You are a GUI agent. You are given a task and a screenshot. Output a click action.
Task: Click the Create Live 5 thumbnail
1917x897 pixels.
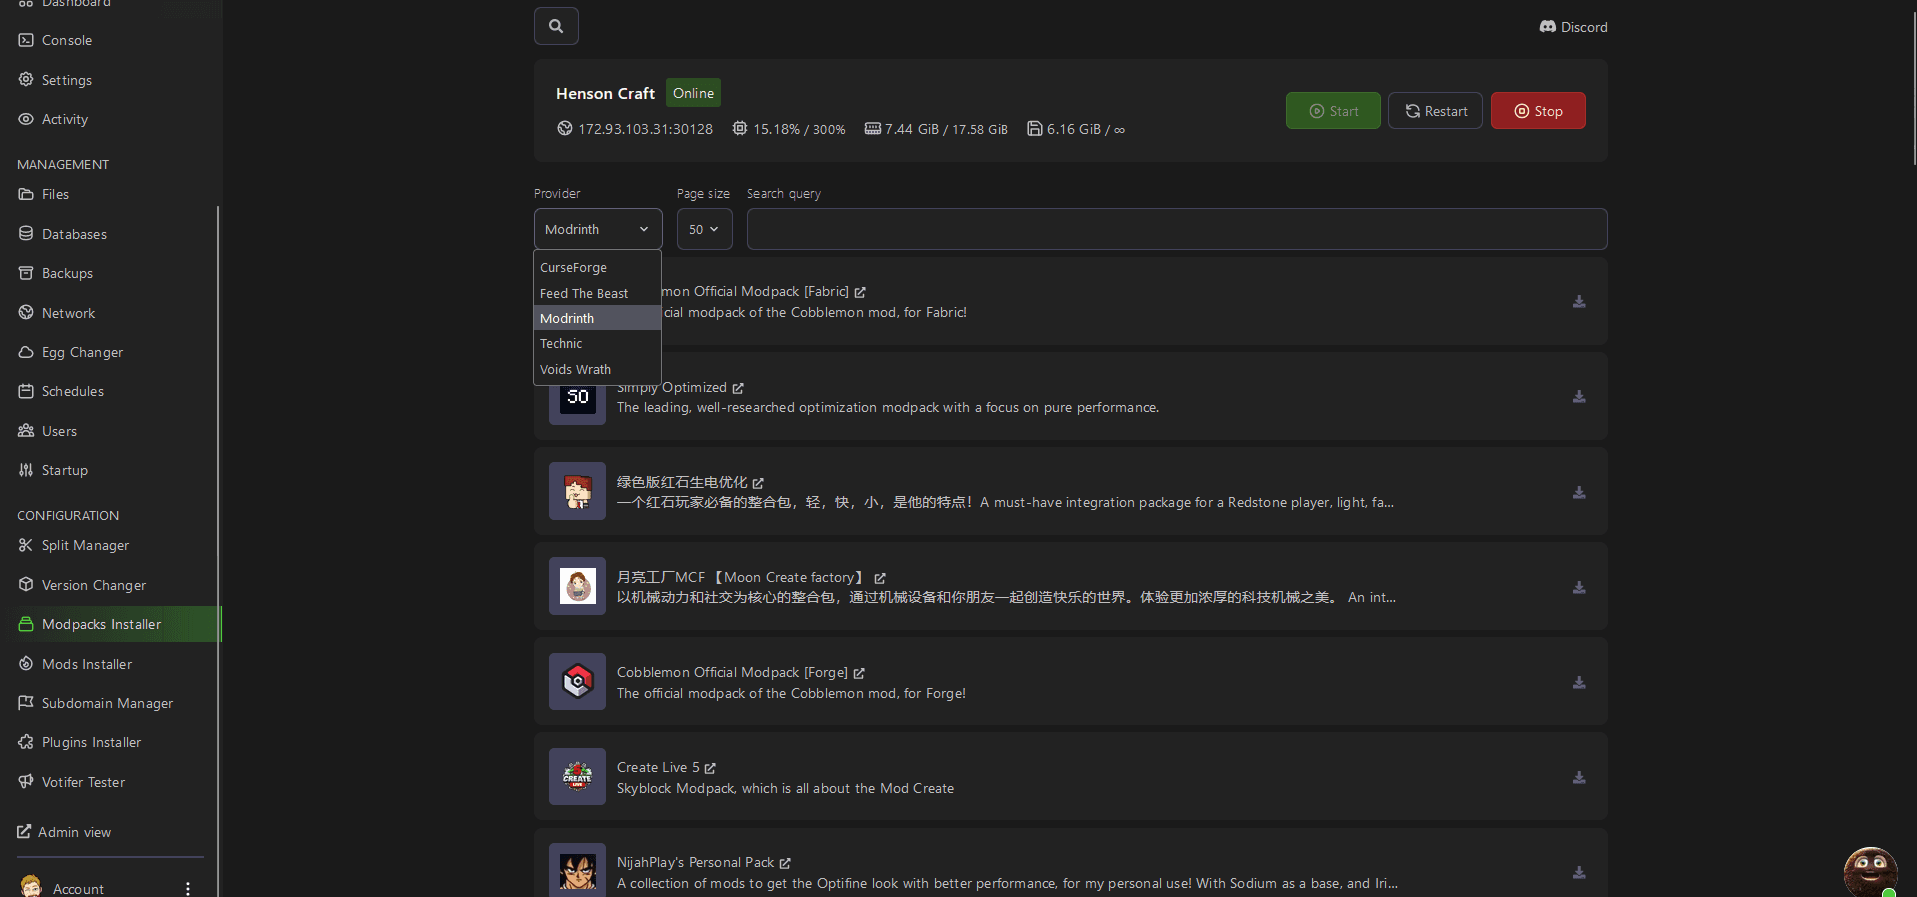click(577, 776)
